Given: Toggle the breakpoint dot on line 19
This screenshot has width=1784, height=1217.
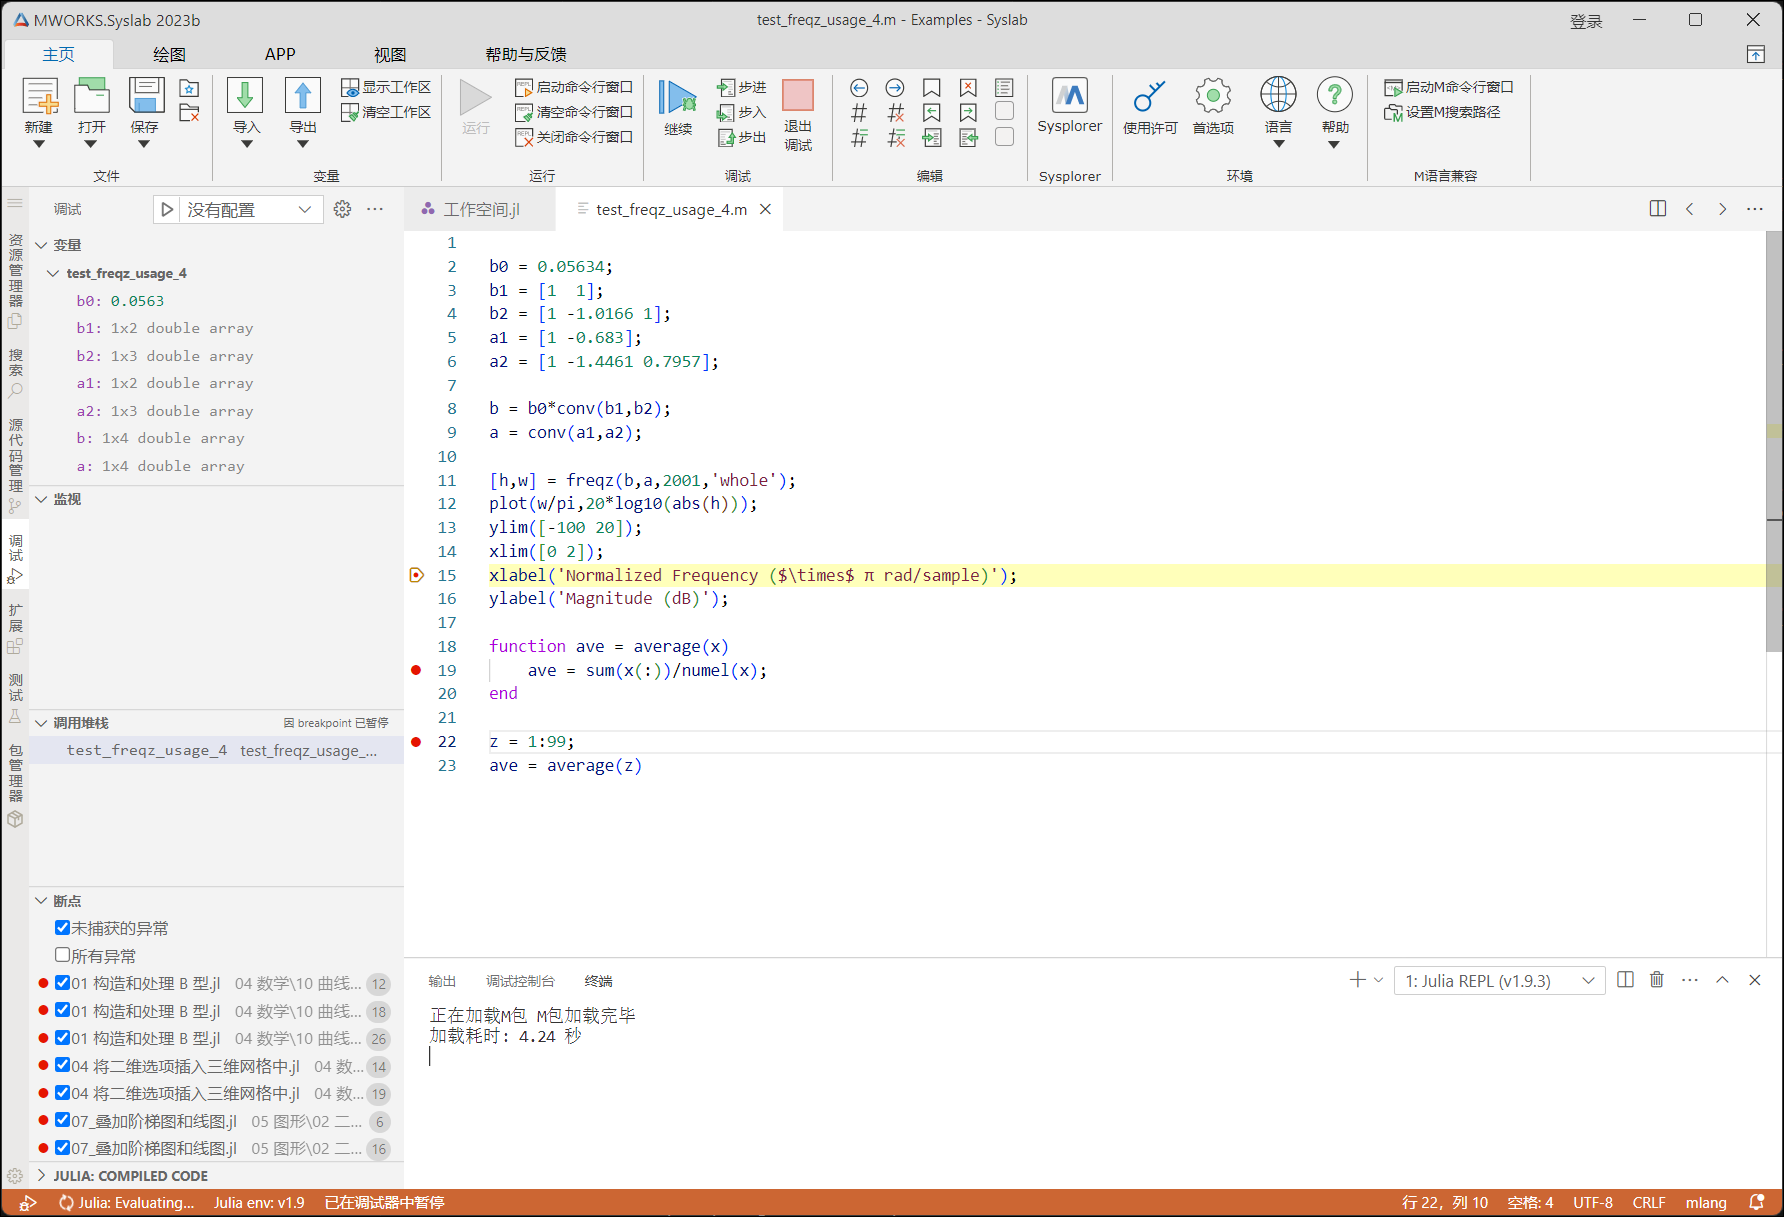Looking at the screenshot, I should point(416,670).
